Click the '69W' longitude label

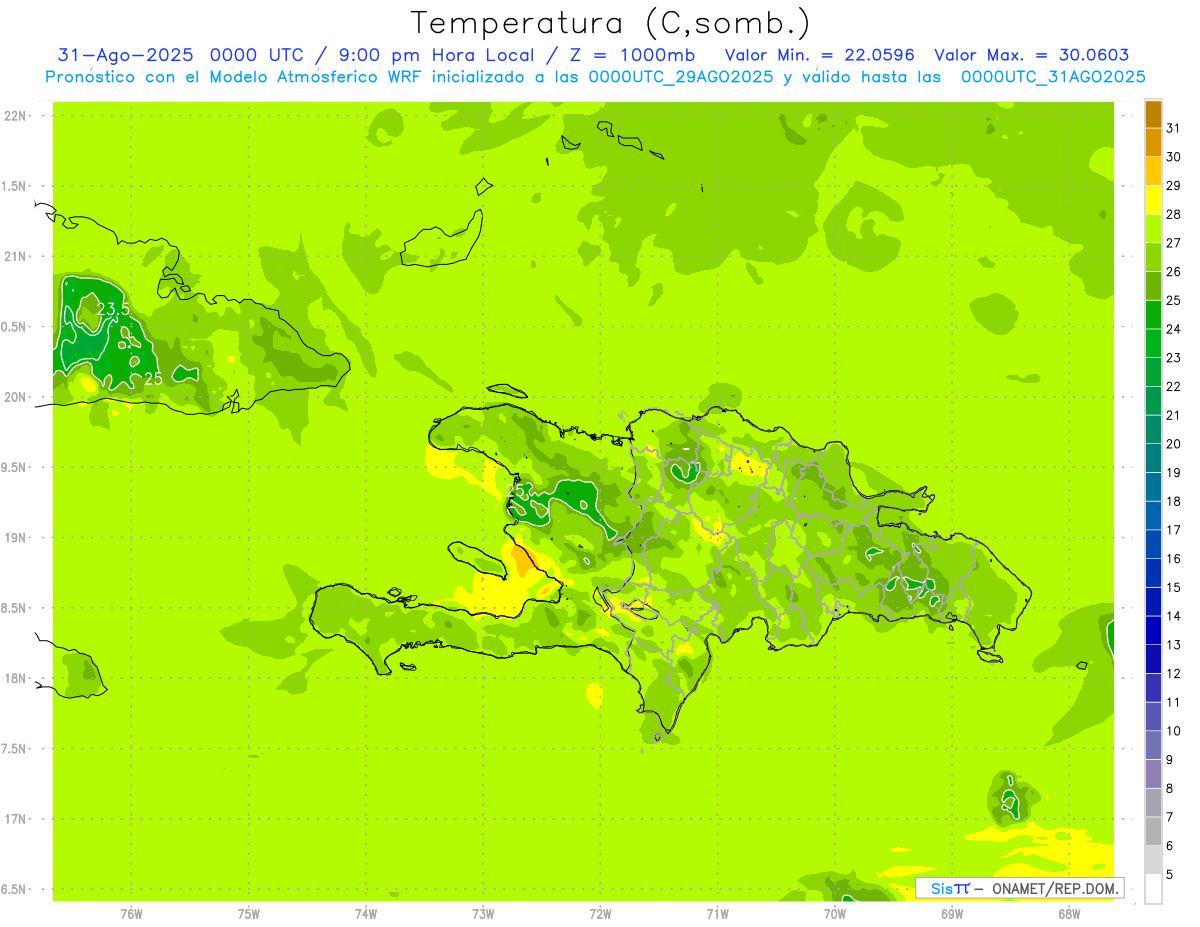951,913
